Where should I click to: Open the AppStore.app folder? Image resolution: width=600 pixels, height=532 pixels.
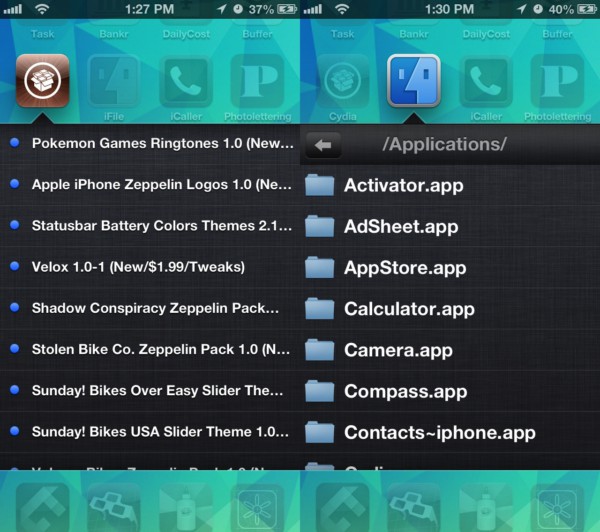click(404, 268)
